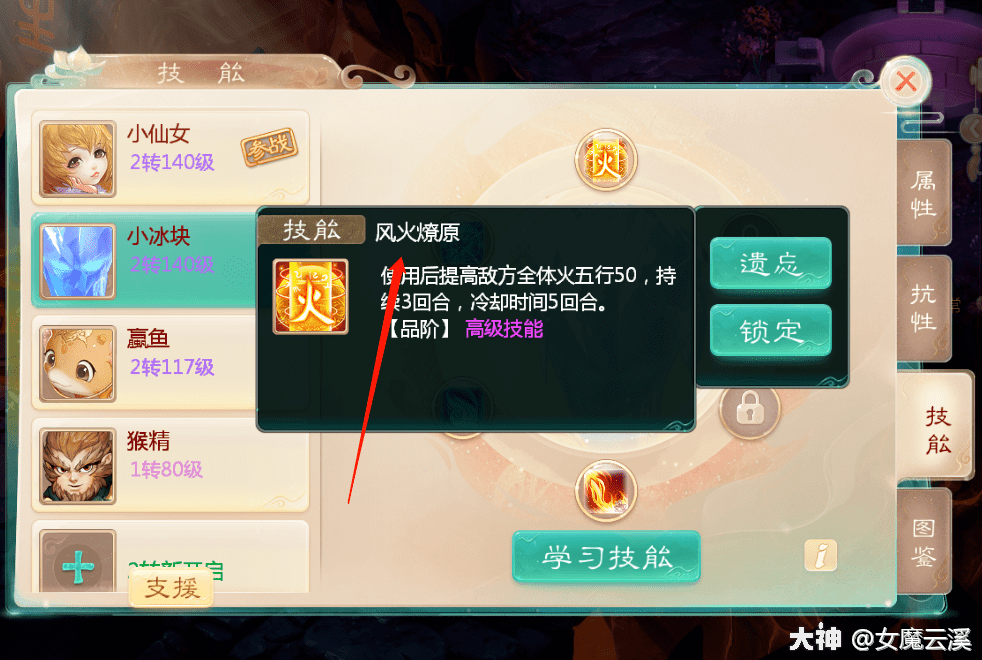Click the fire skill slot at top
Viewport: 982px width, 660px height.
tap(606, 160)
